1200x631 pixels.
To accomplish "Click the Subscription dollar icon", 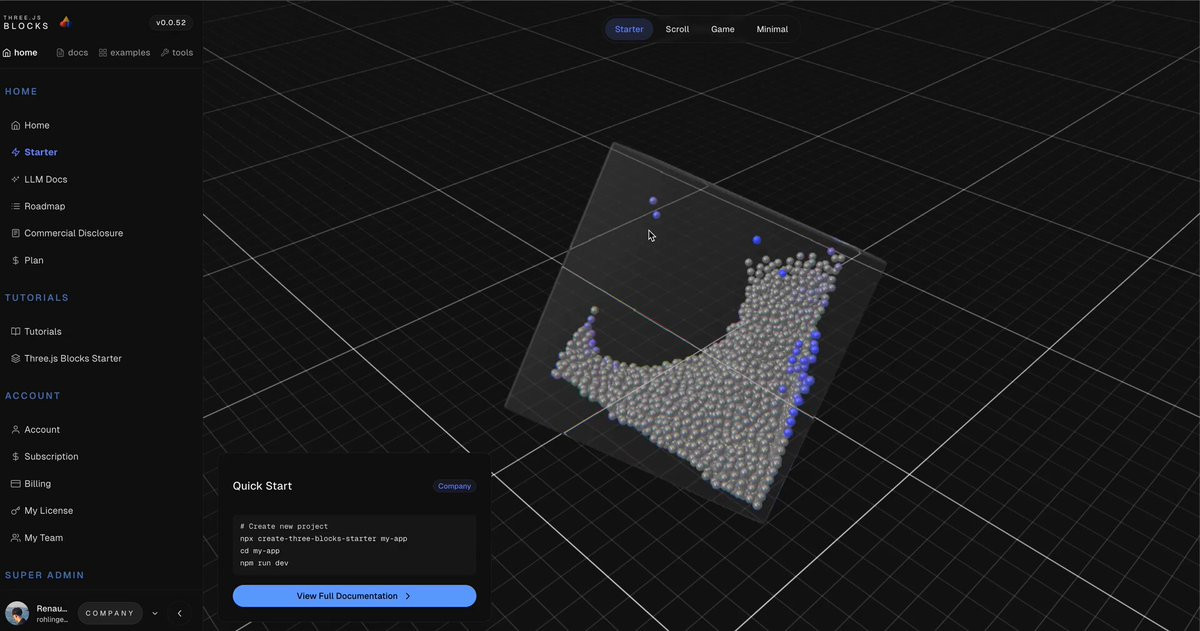I will (15, 456).
